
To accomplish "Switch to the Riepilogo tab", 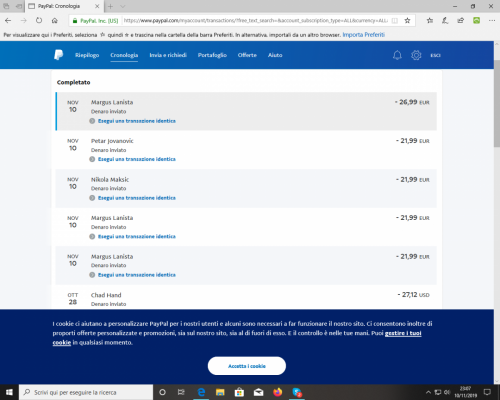I will coord(87,55).
